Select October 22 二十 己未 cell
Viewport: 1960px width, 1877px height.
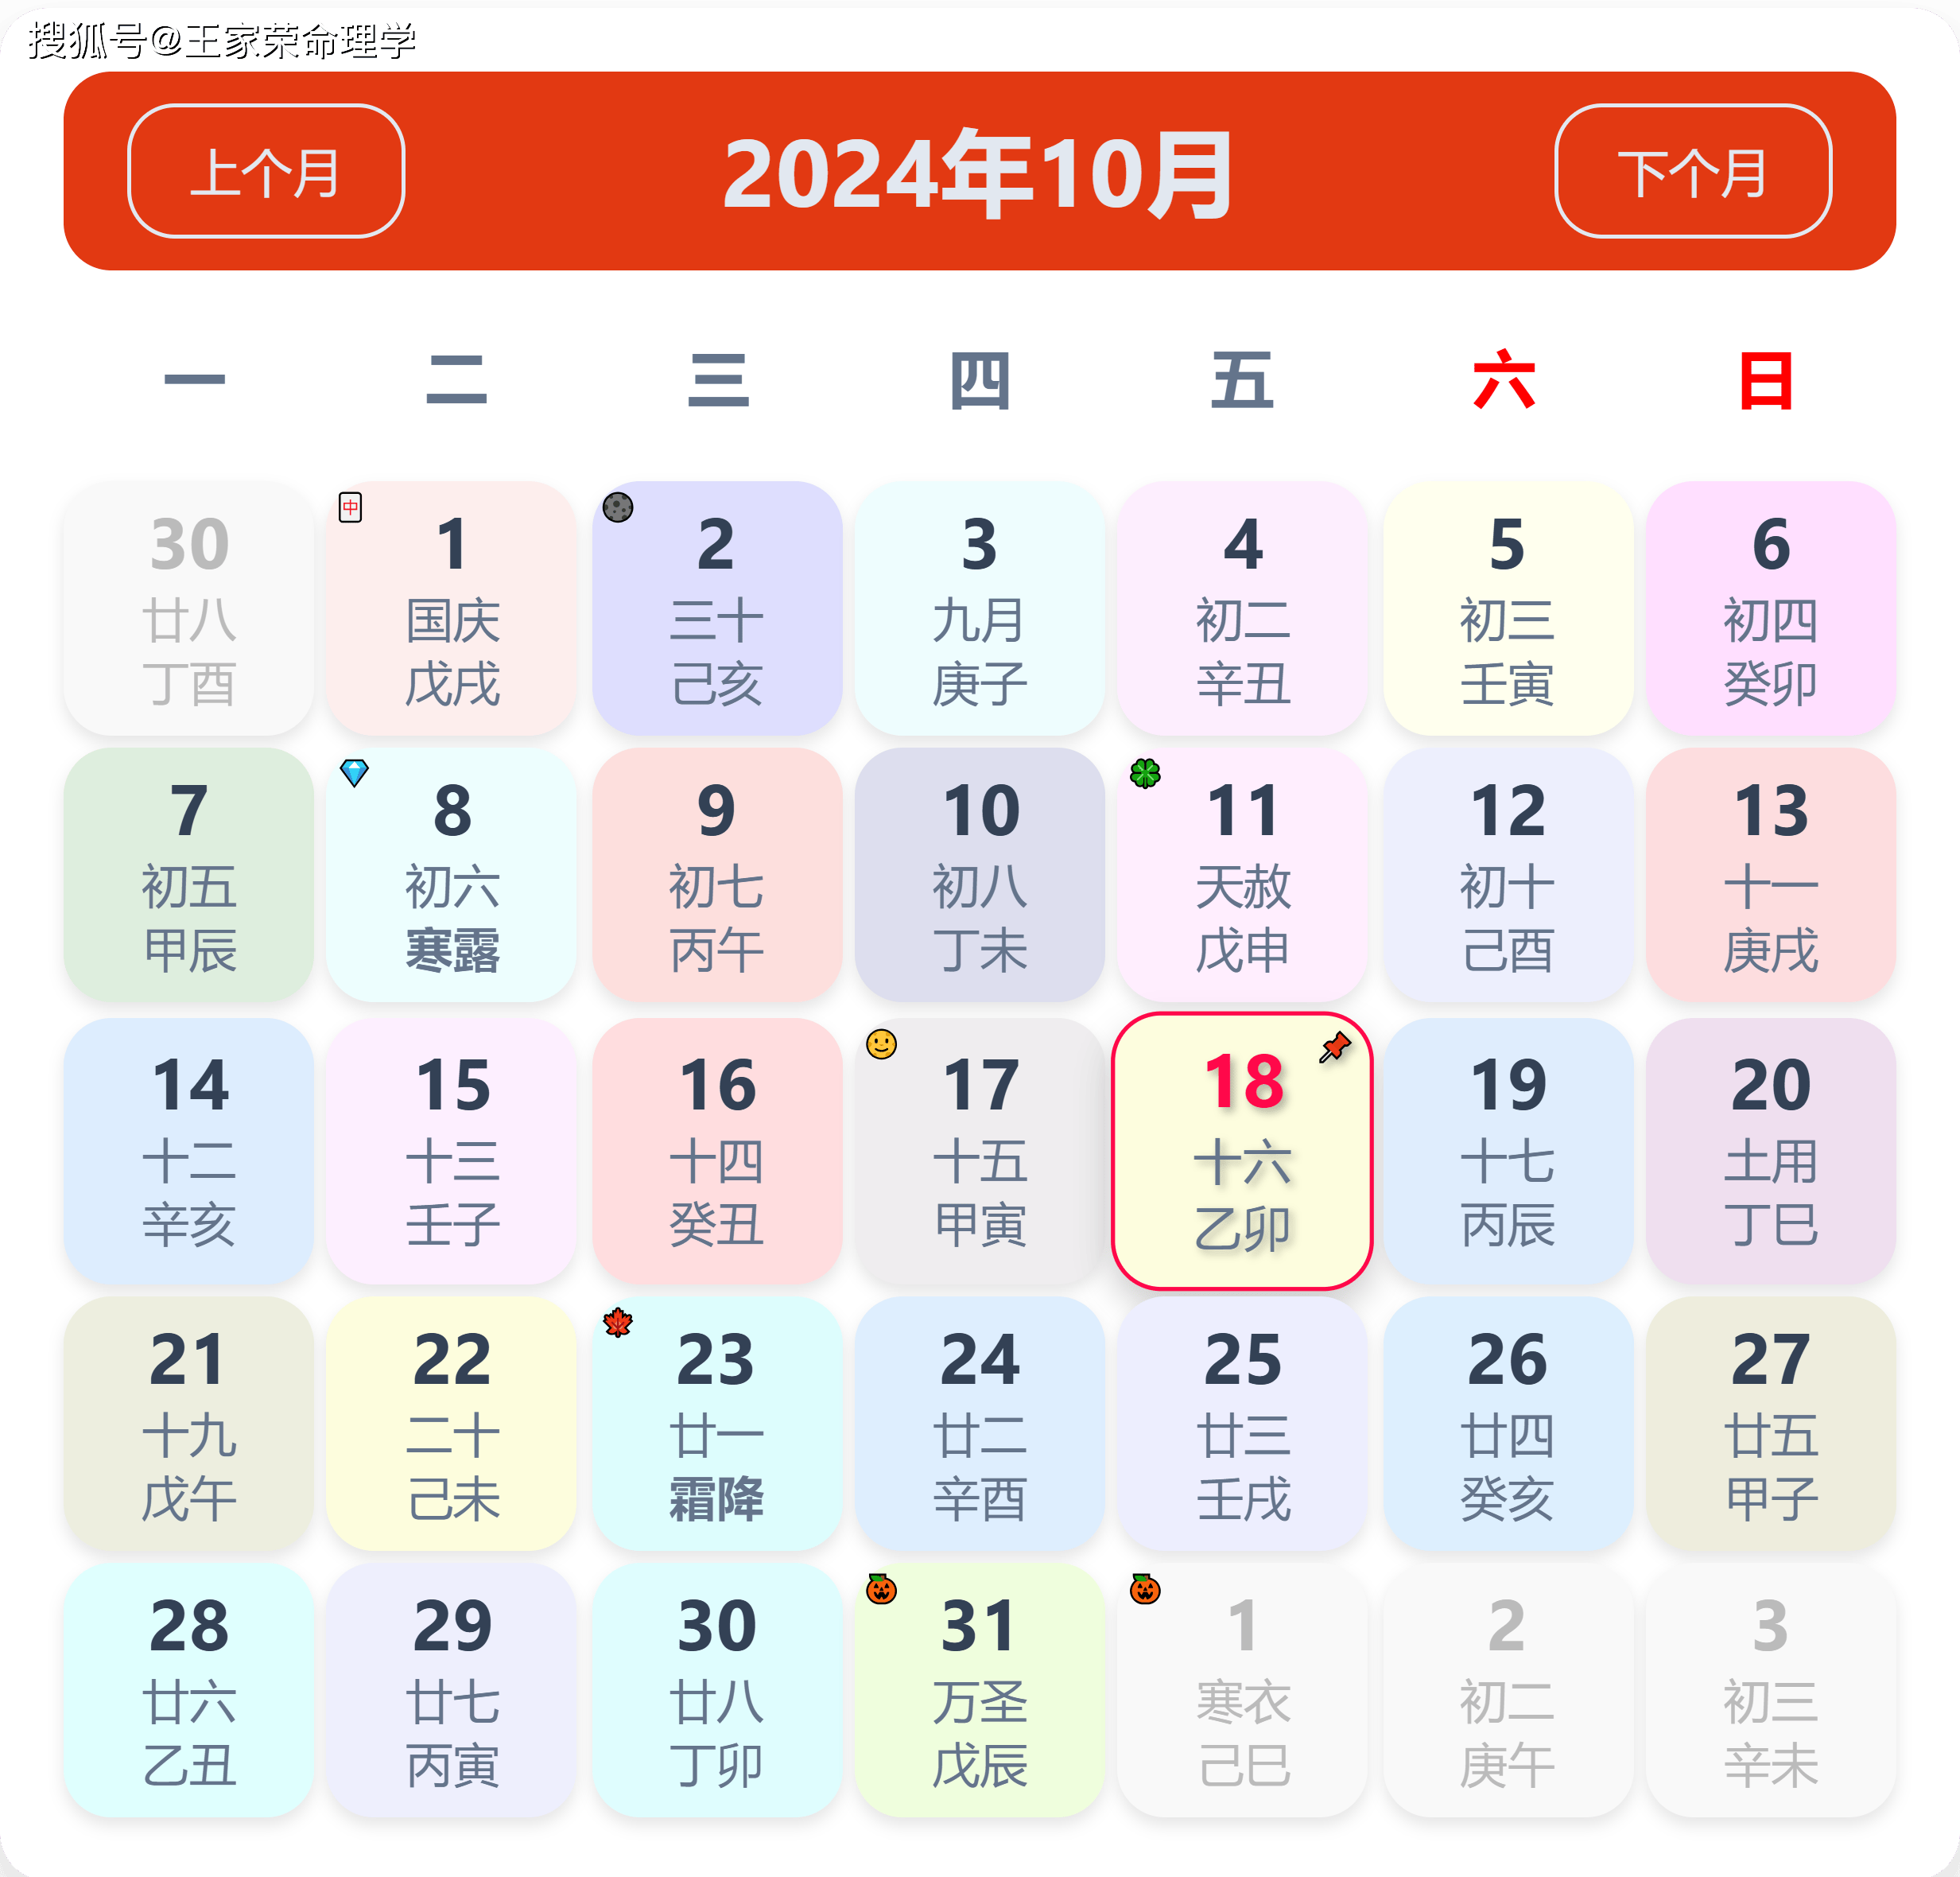[x=452, y=1424]
